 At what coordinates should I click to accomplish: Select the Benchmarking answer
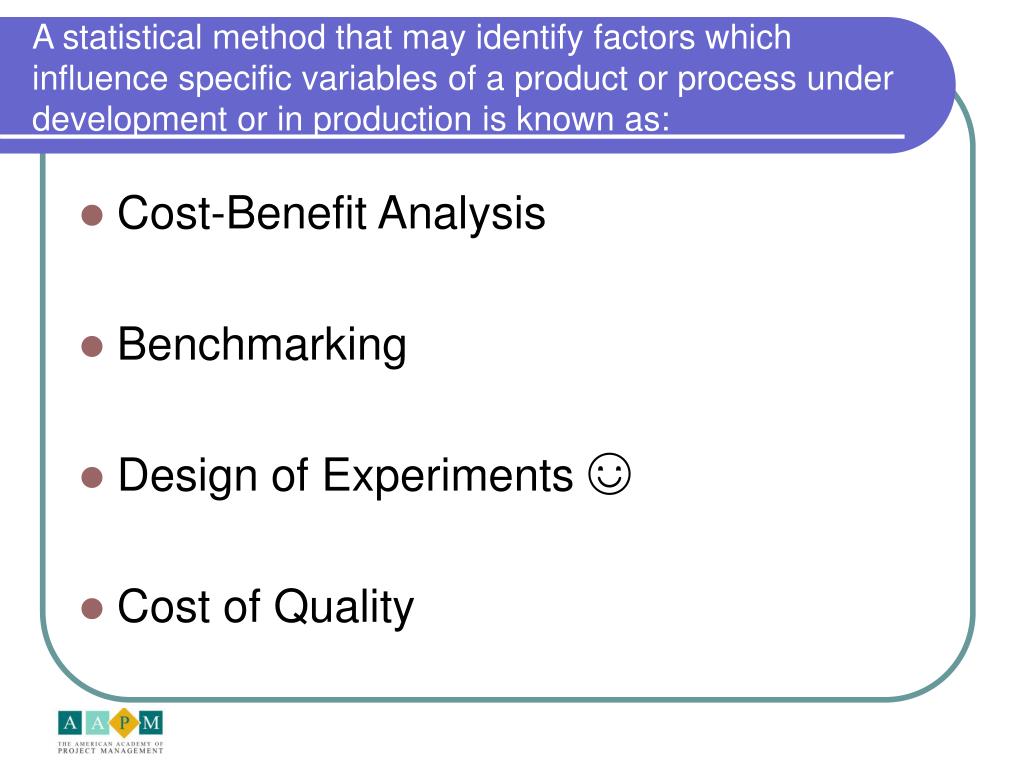[262, 345]
